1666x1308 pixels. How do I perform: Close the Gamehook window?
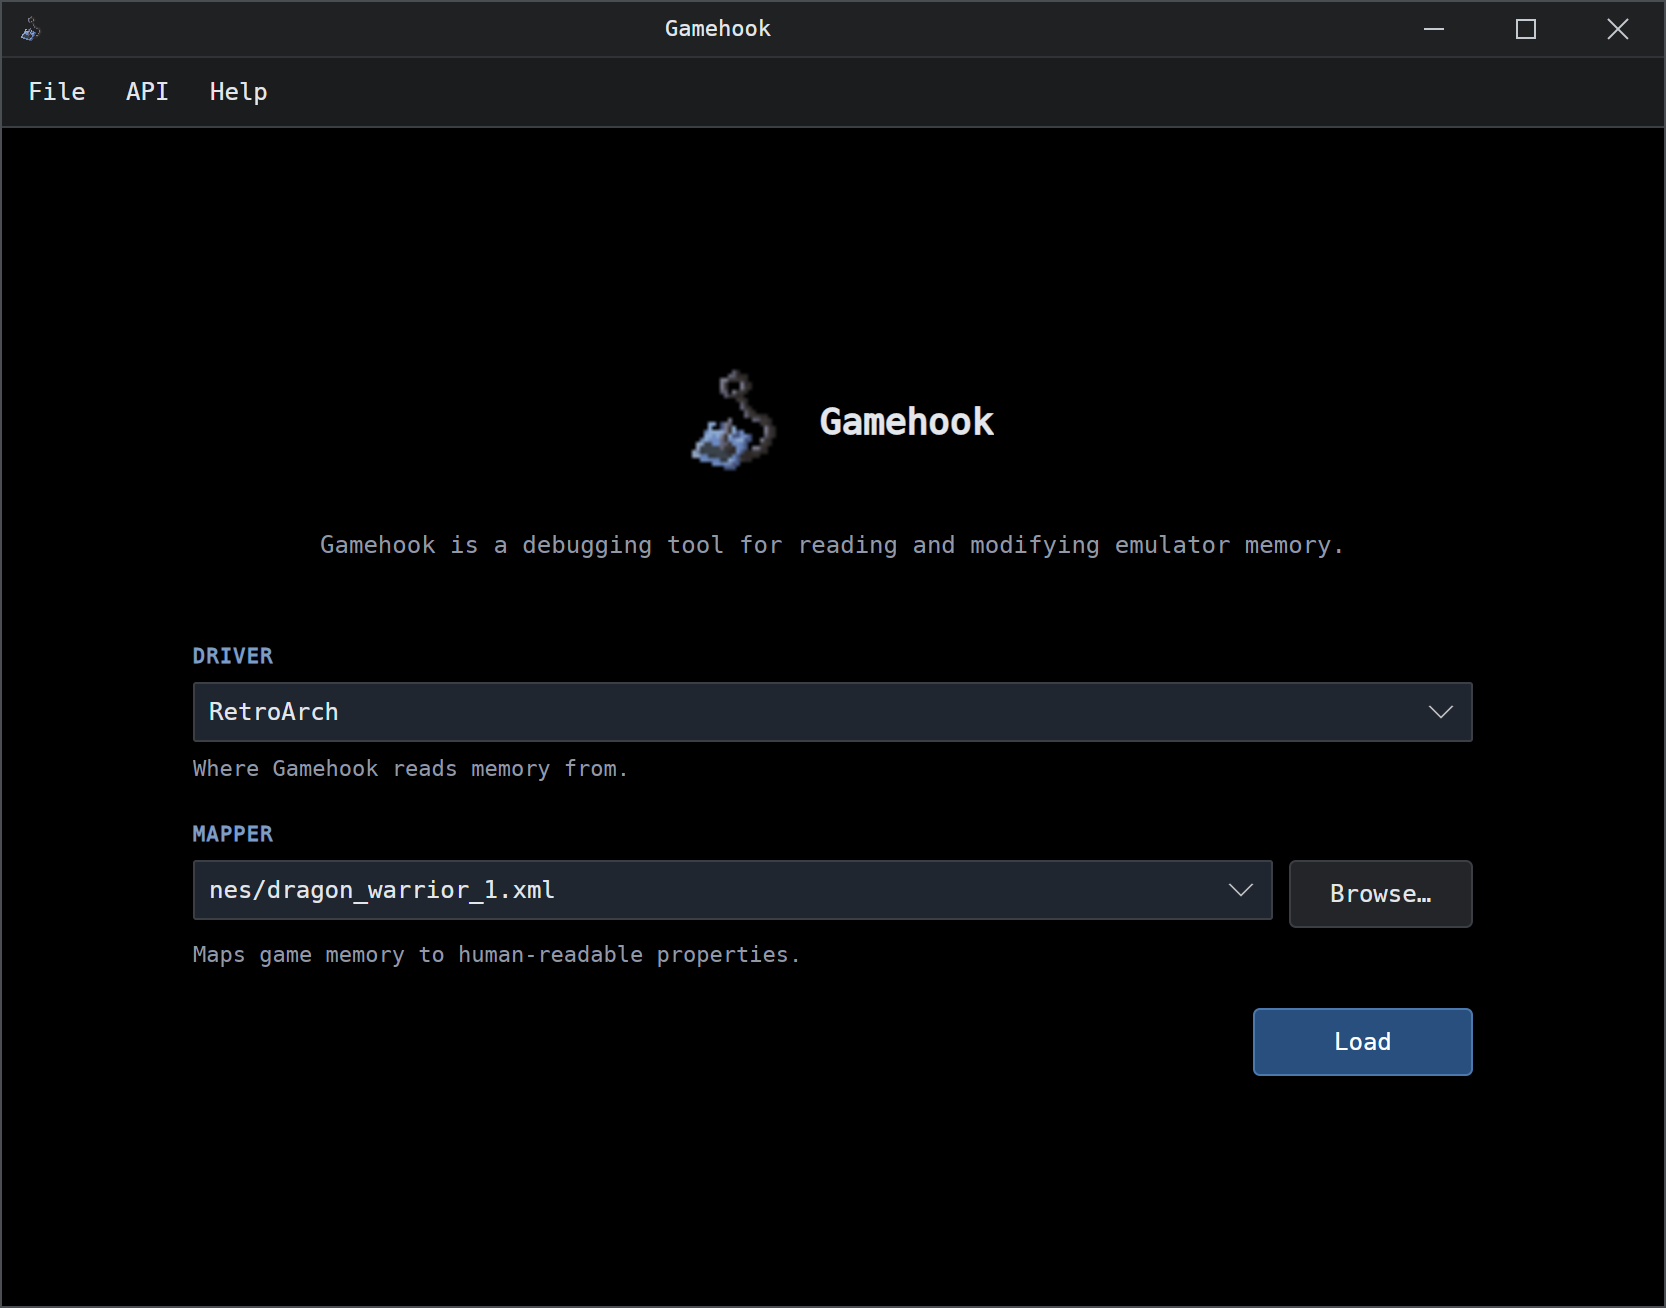pos(1618,29)
